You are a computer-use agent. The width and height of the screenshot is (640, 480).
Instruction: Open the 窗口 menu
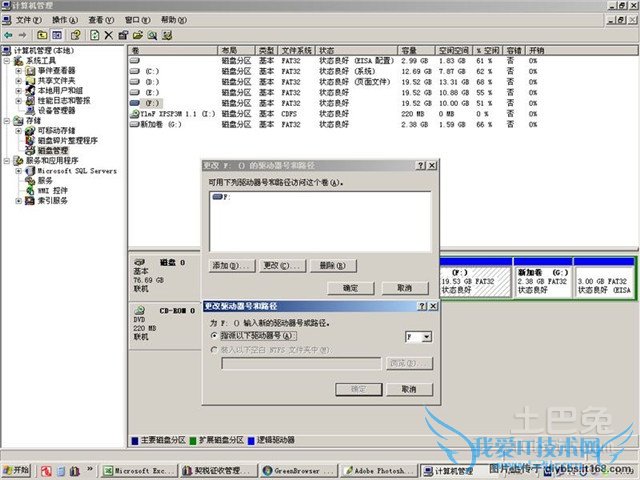[x=138, y=20]
